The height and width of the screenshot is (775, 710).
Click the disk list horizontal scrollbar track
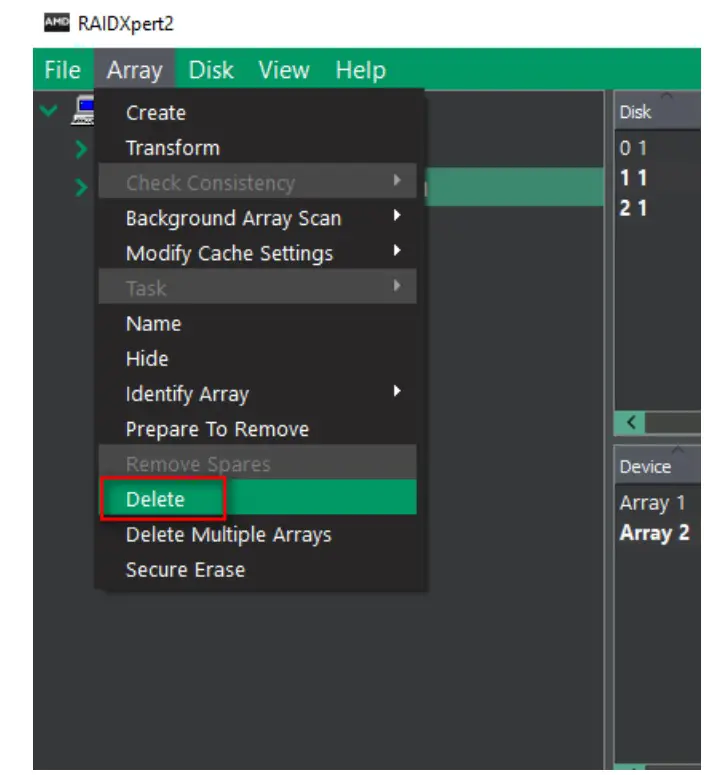pos(673,423)
